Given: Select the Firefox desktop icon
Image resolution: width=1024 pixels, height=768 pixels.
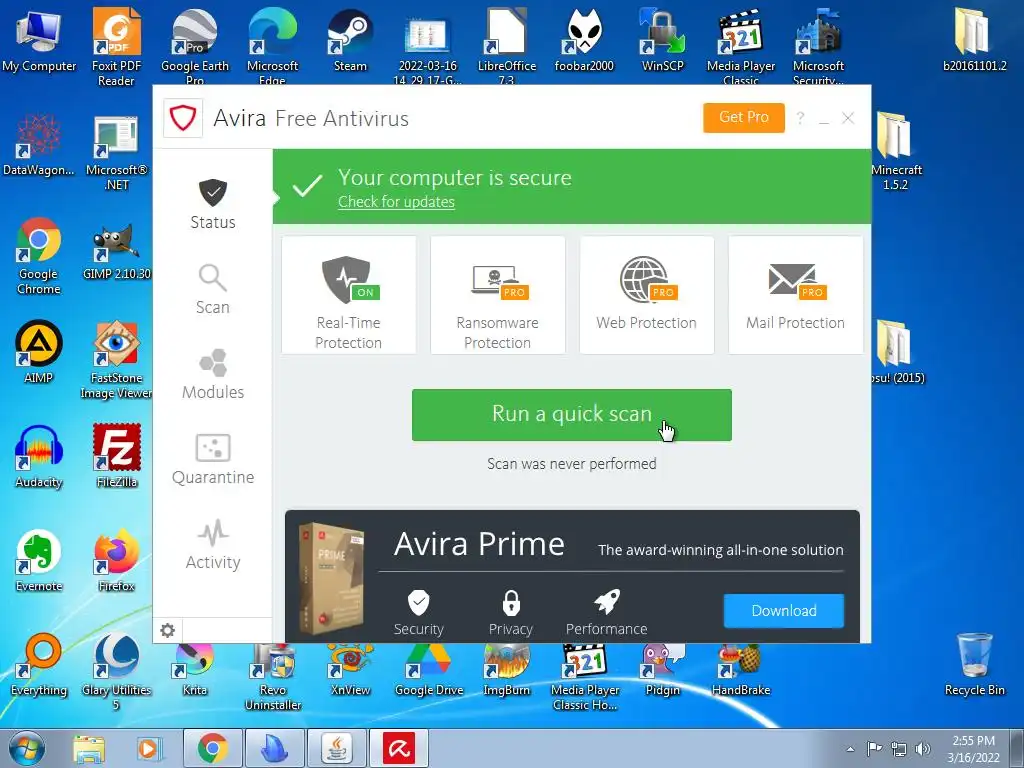Looking at the screenshot, I should click(116, 560).
